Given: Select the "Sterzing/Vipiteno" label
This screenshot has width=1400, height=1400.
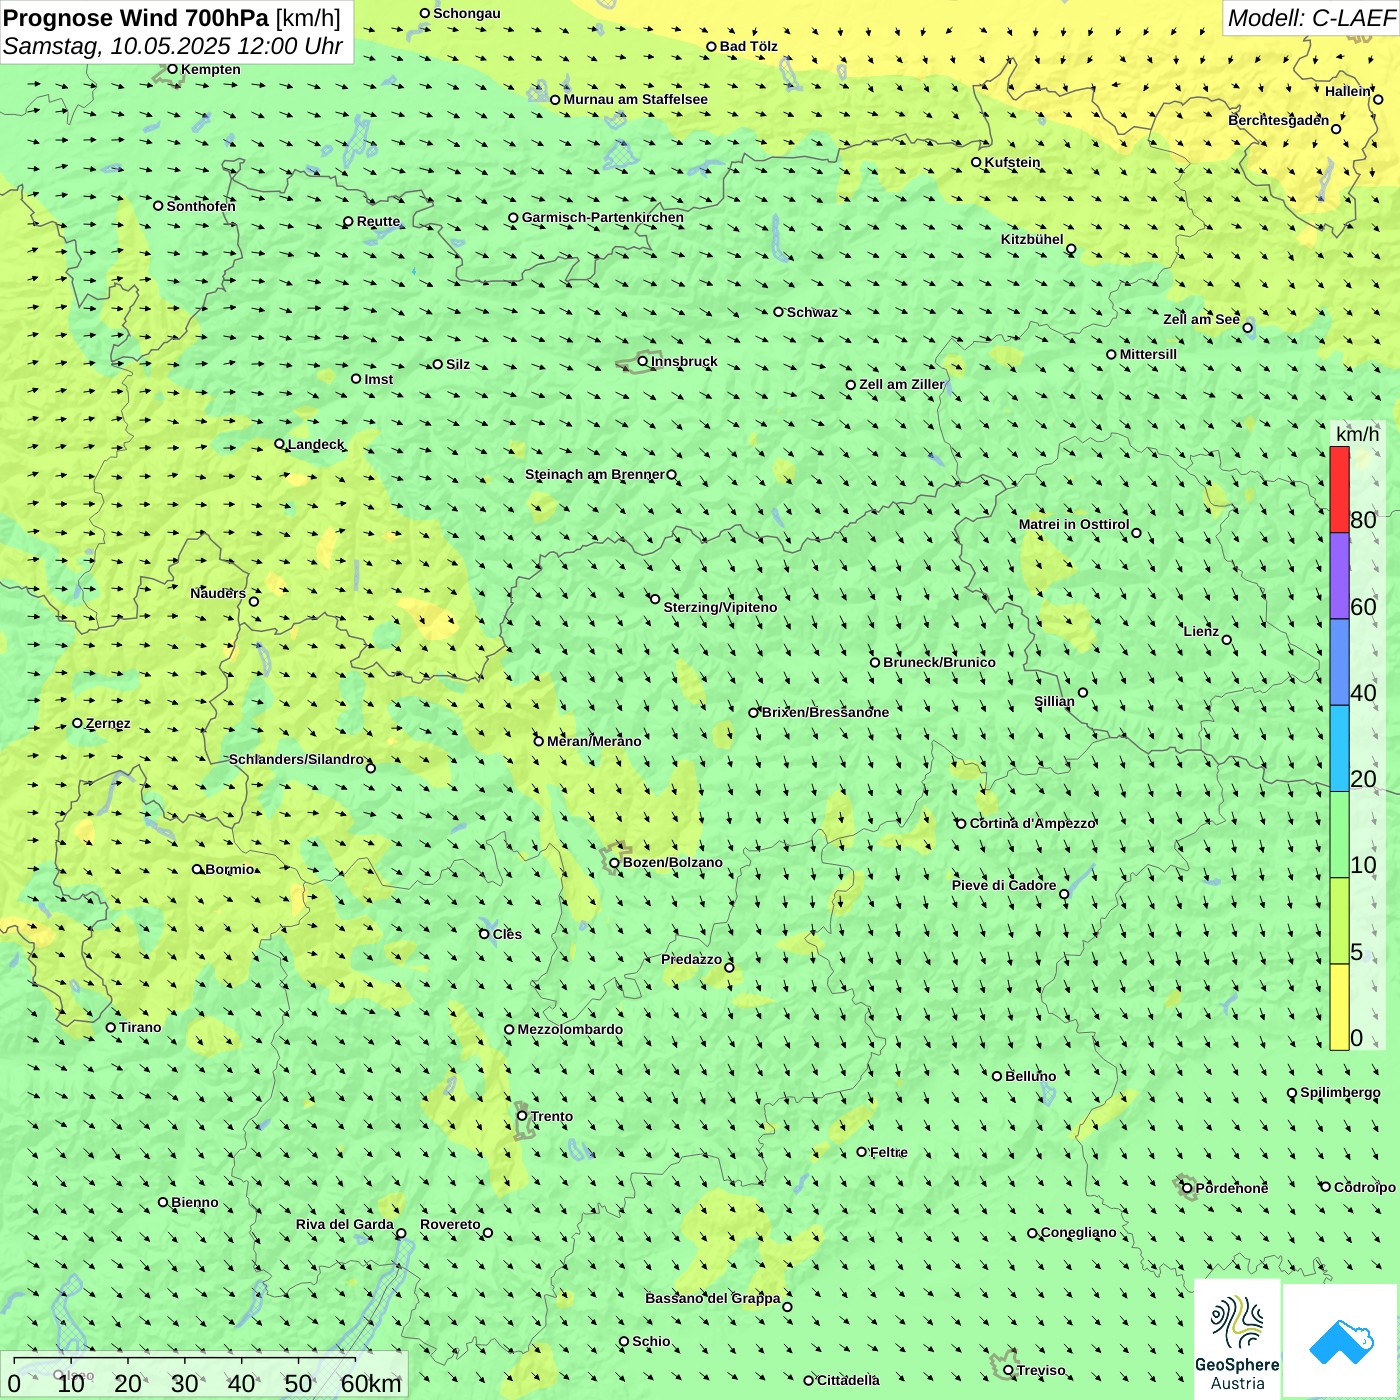Looking at the screenshot, I should (720, 607).
